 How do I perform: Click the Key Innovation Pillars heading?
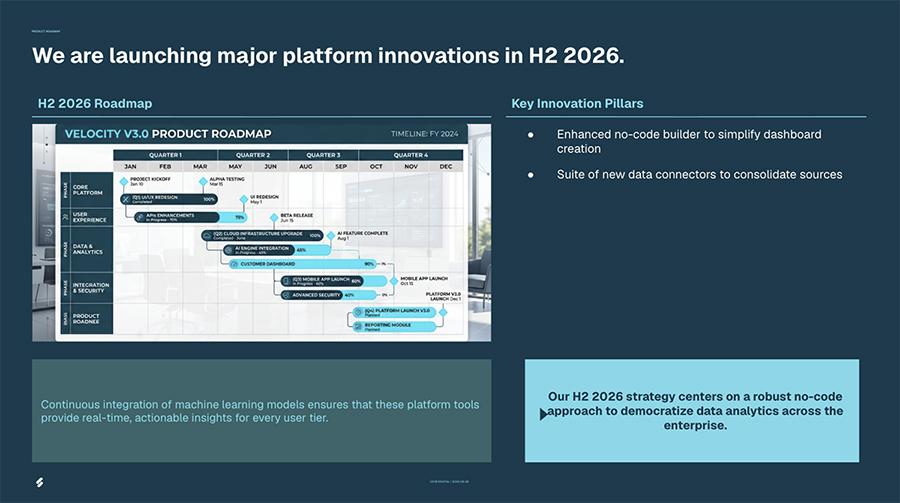click(x=577, y=103)
